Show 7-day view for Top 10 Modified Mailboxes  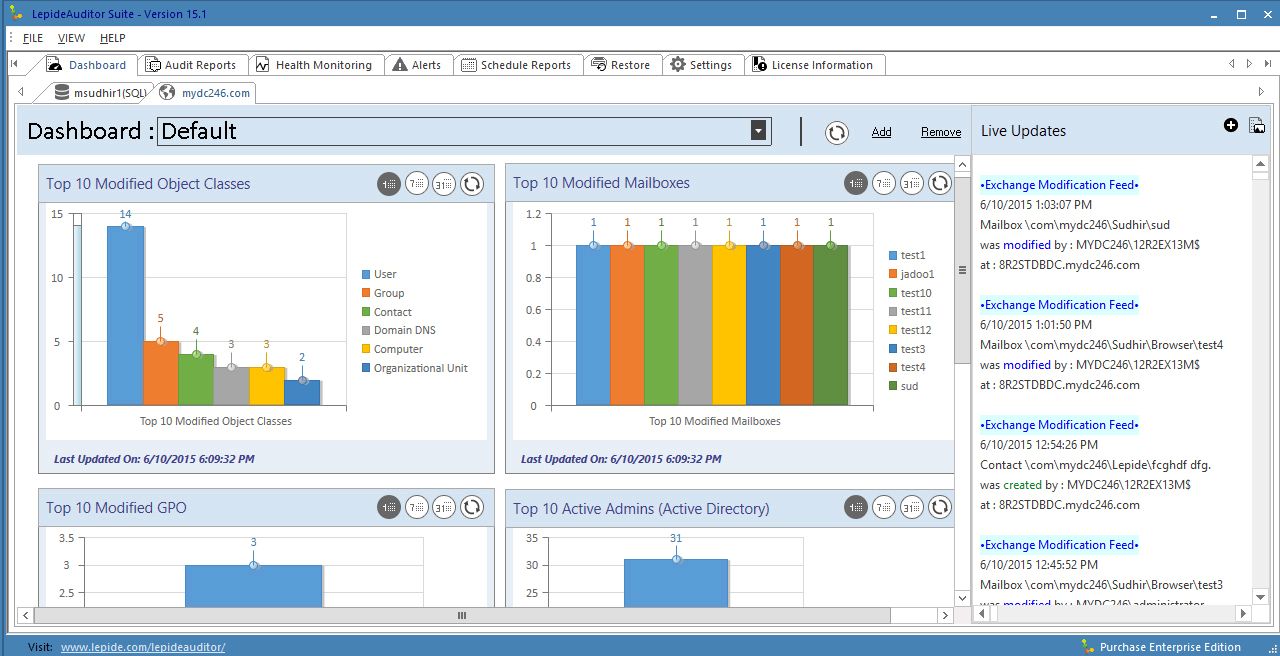(x=884, y=183)
